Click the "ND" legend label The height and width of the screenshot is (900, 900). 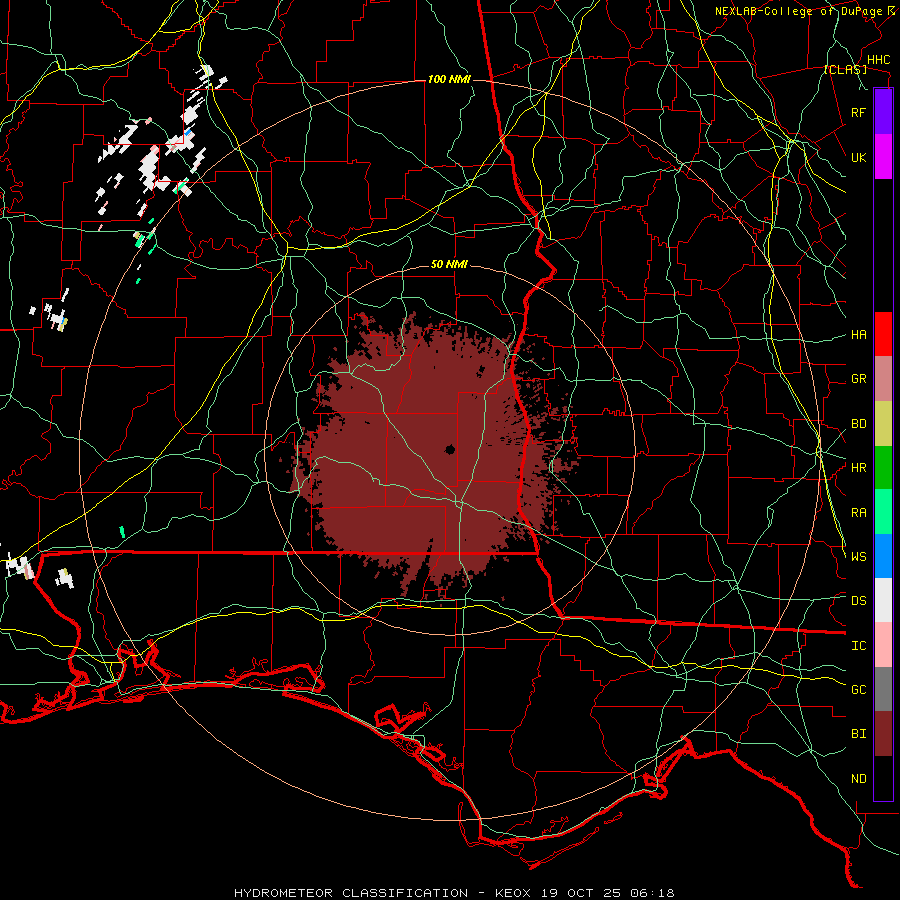[x=859, y=779]
